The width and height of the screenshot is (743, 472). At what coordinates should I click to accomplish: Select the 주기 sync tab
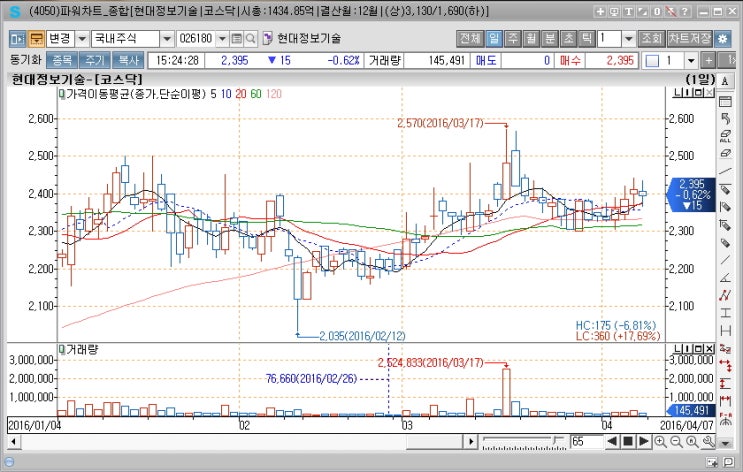pyautogui.click(x=95, y=60)
